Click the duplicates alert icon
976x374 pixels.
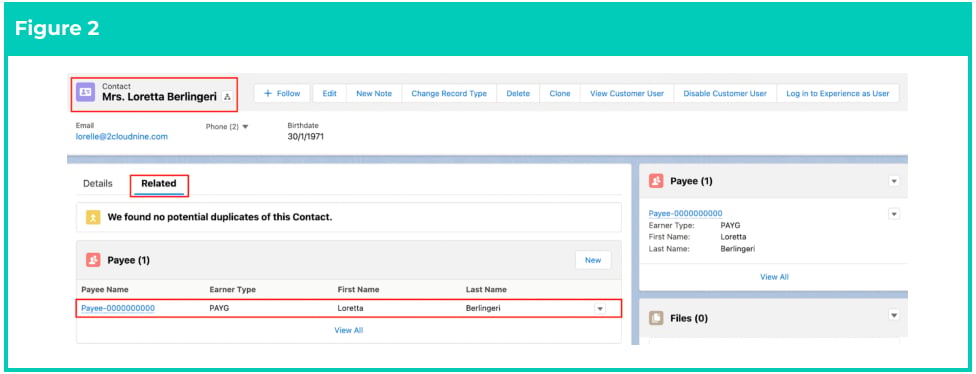point(93,217)
